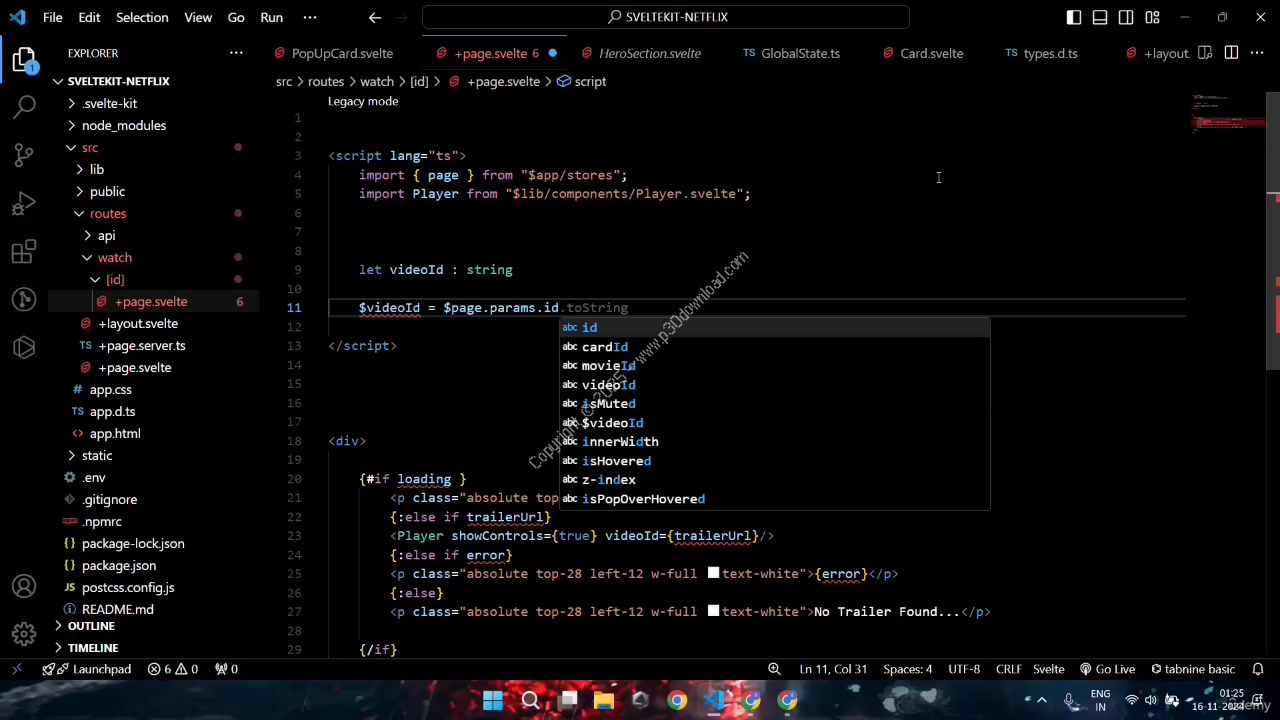Switch to the PopUpCard.svelte tab
1280x720 pixels.
click(x=332, y=53)
